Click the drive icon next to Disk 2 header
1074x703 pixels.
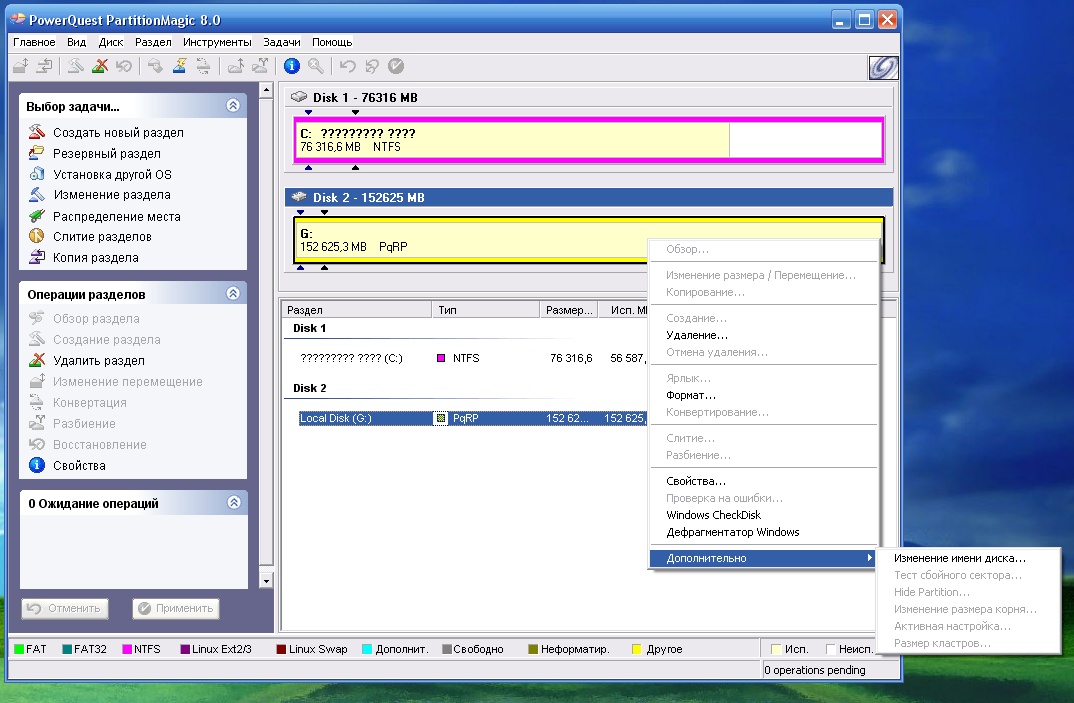click(x=299, y=197)
